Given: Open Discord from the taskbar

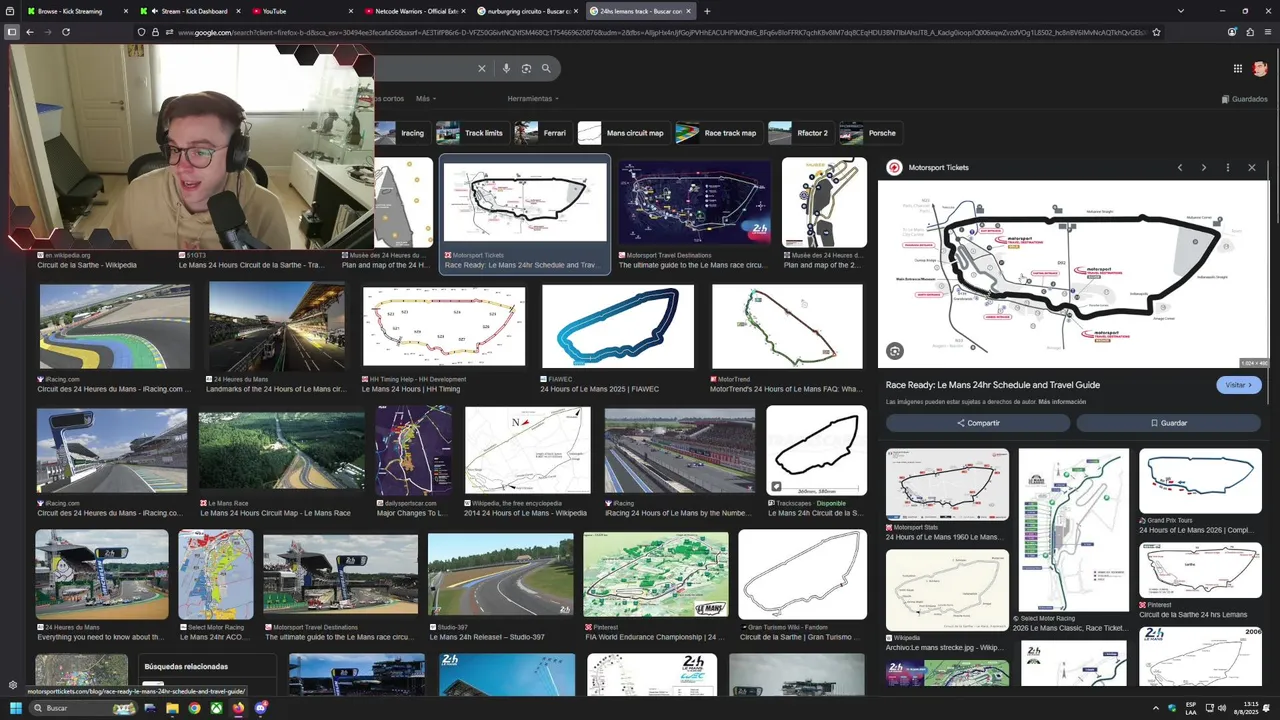Looking at the screenshot, I should (x=261, y=708).
